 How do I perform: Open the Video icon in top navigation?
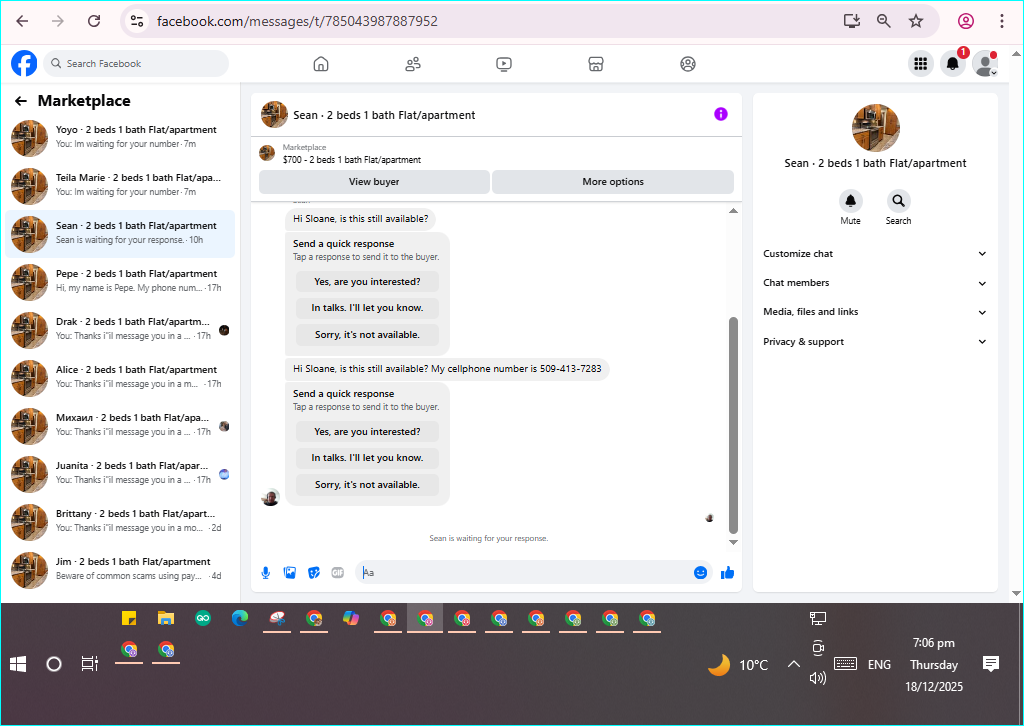(504, 64)
